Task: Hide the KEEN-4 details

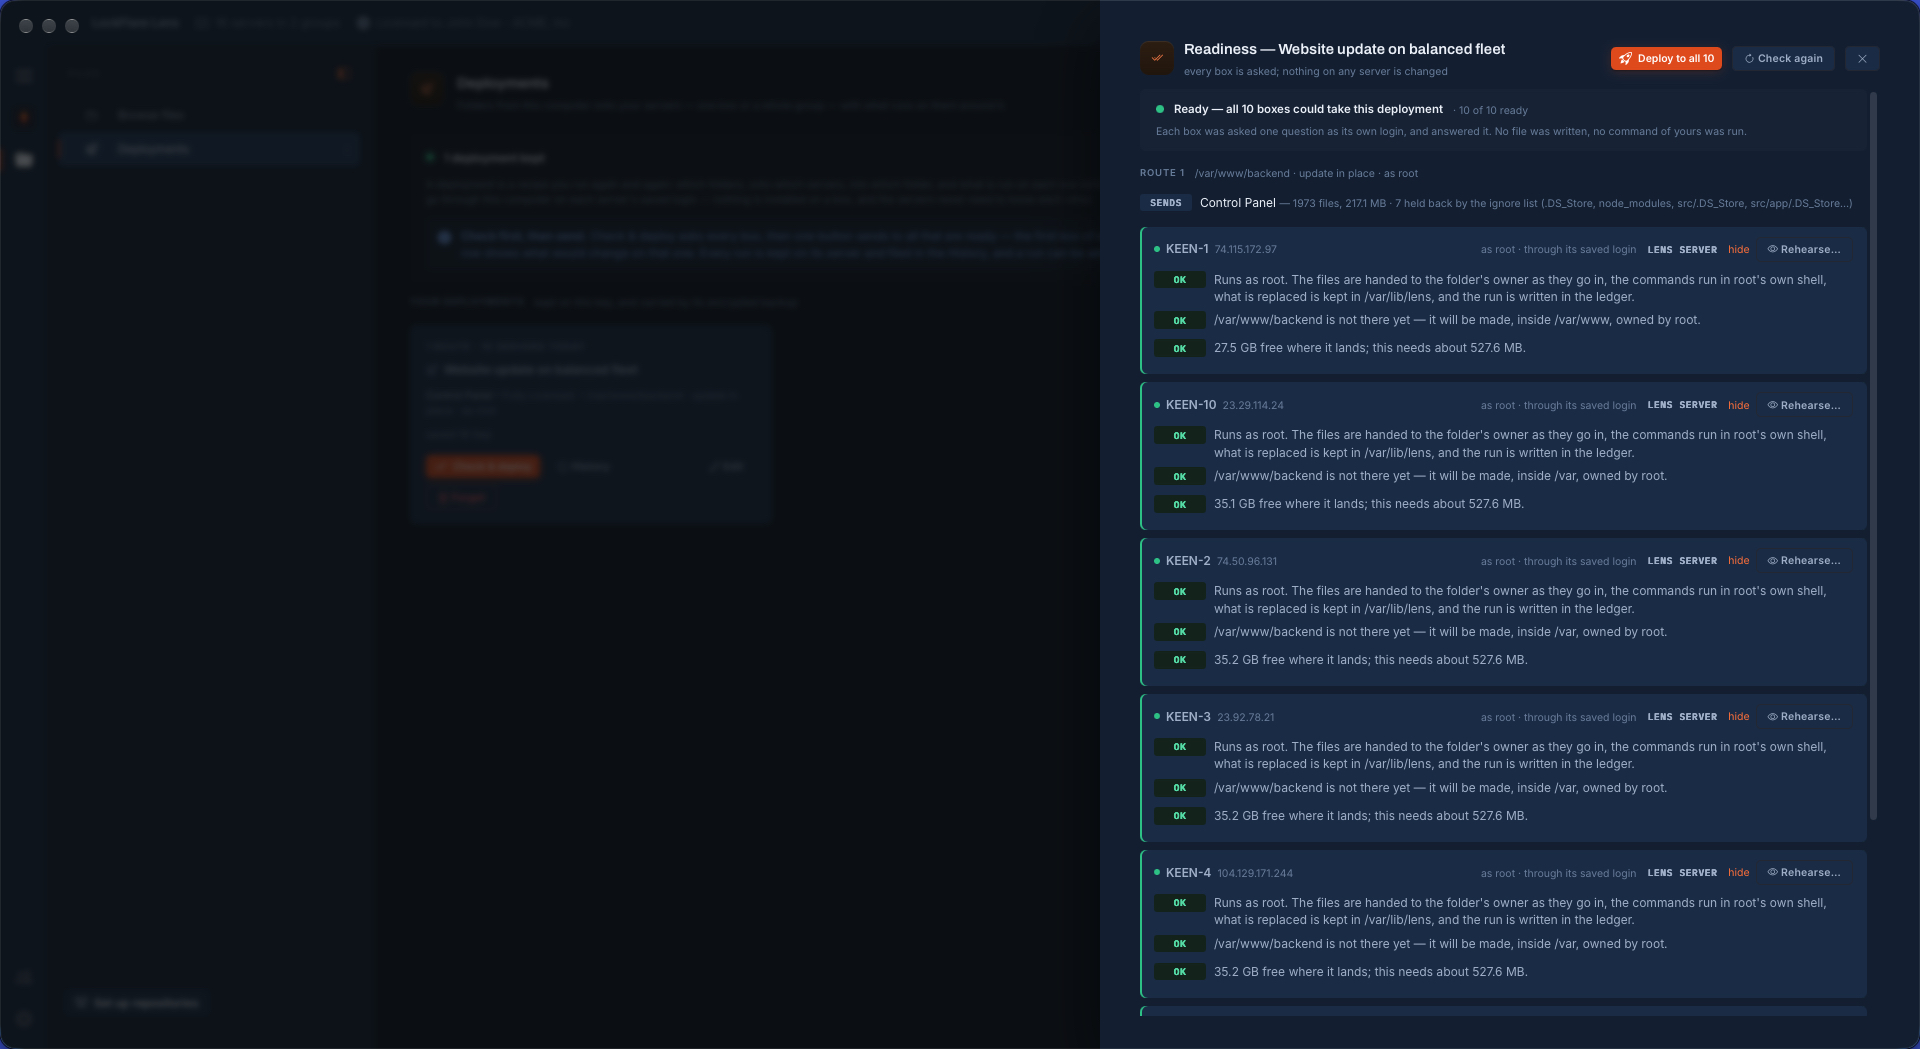Action: 1739,873
